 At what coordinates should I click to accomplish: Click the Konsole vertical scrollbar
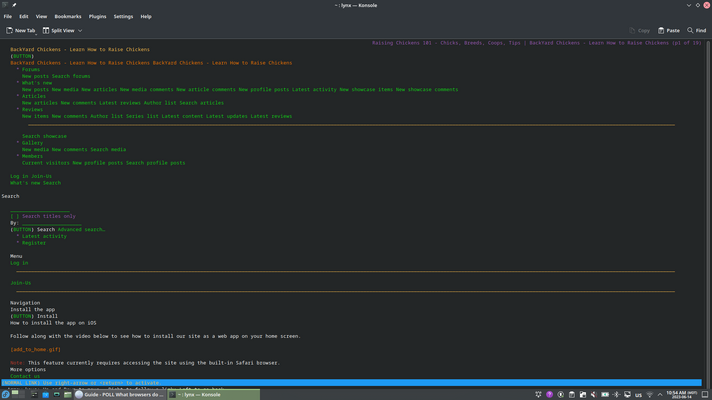(x=707, y=213)
